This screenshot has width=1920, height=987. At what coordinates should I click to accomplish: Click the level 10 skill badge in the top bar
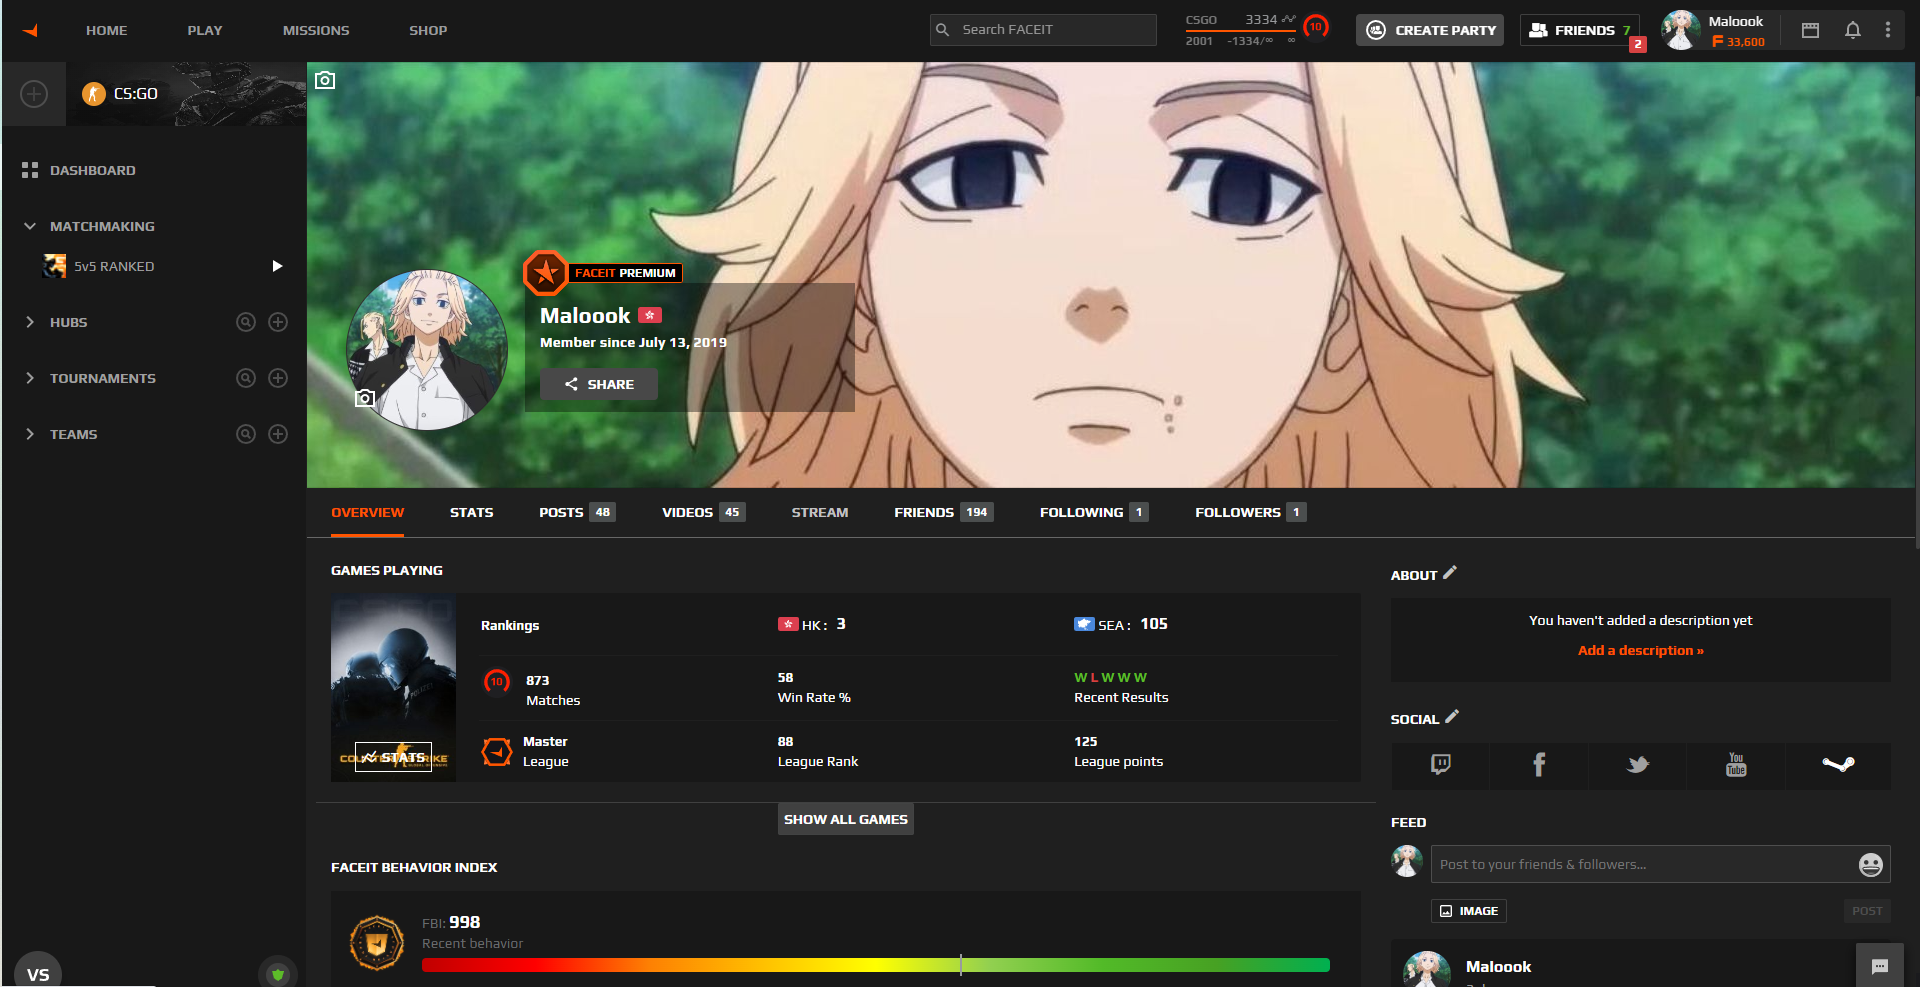pos(1316,27)
